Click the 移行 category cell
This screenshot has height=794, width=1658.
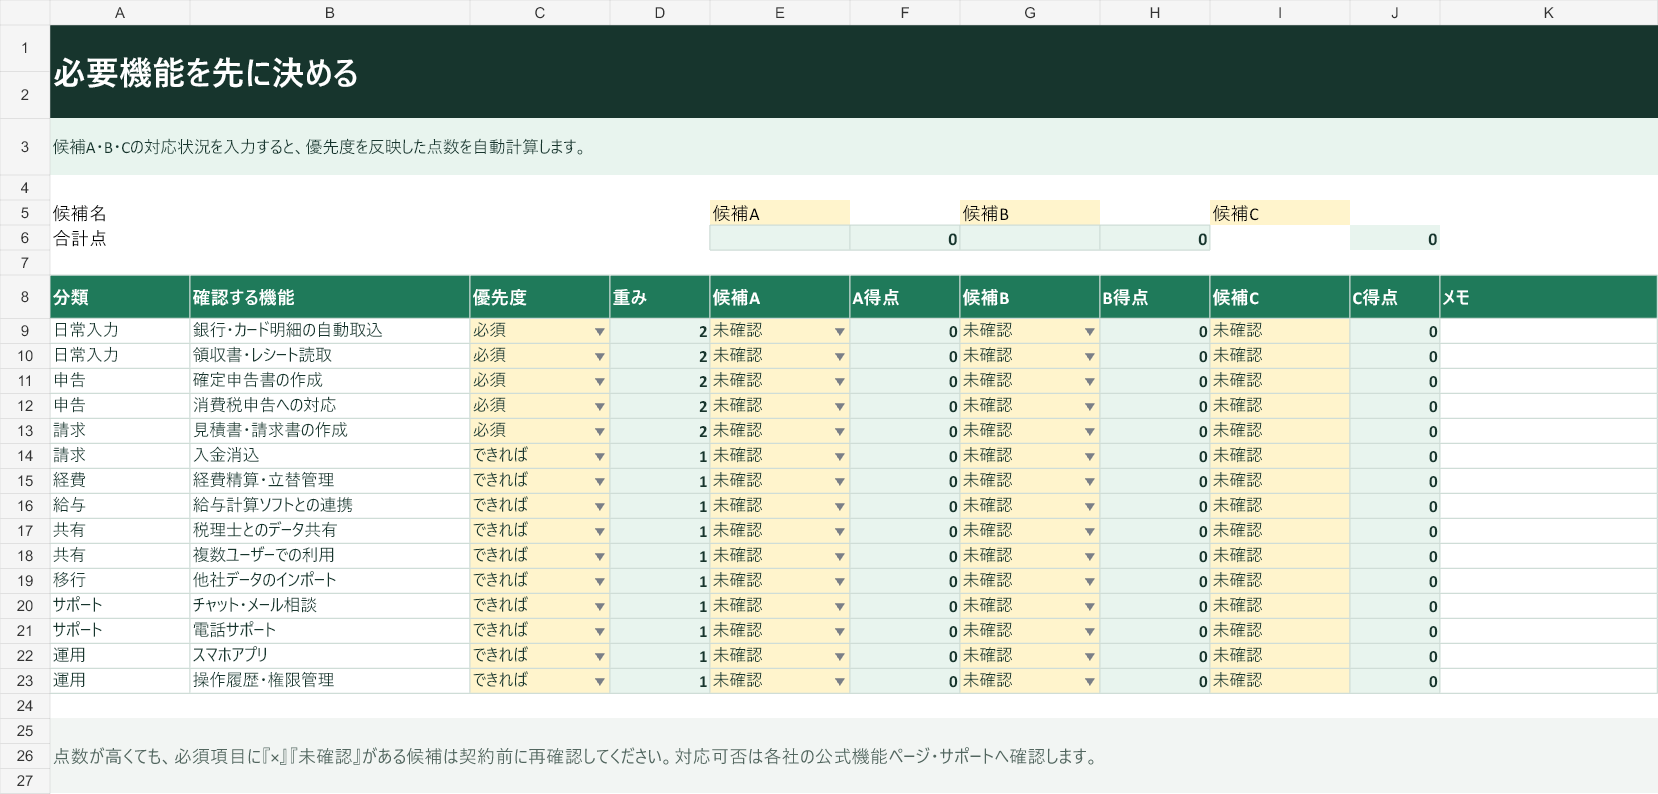(x=120, y=581)
